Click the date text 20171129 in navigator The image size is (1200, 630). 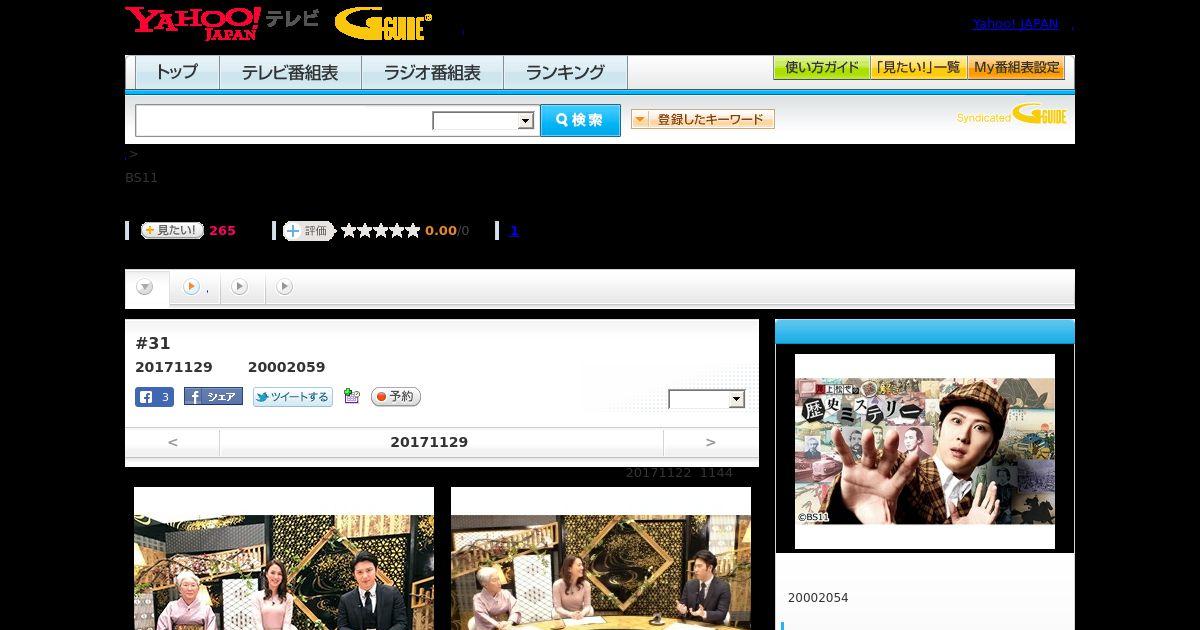coord(429,442)
